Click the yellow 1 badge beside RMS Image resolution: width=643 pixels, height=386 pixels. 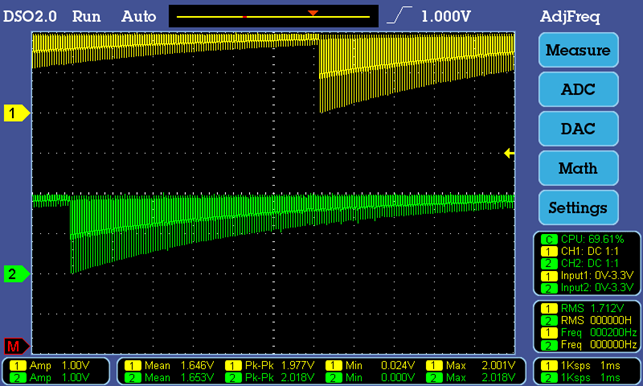[549, 308]
